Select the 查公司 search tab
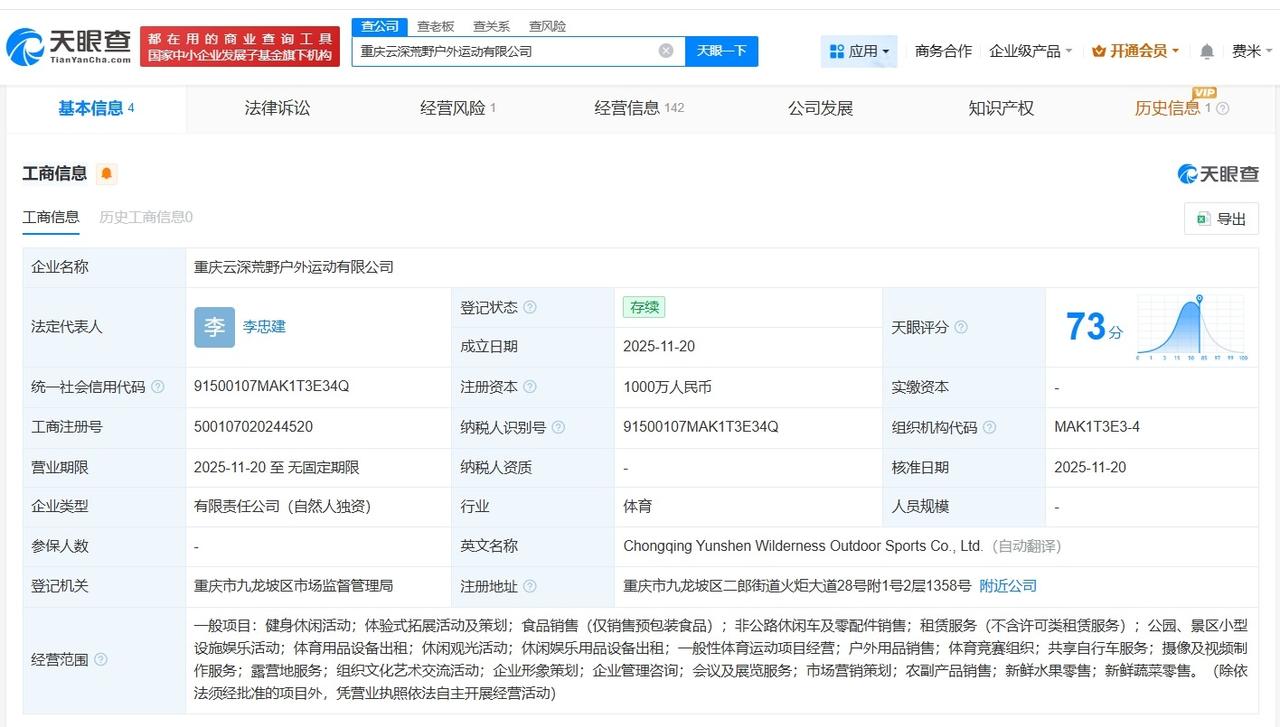 pyautogui.click(x=380, y=27)
